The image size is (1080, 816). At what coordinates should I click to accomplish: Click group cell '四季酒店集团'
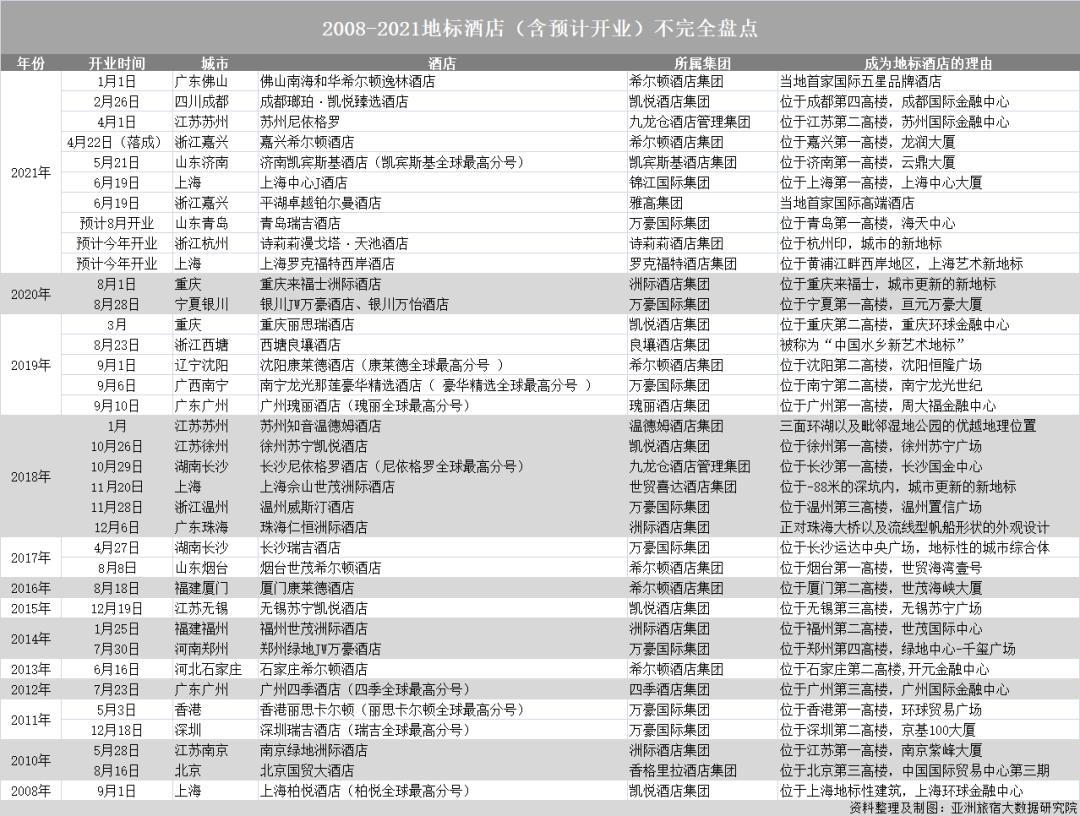[x=669, y=689]
